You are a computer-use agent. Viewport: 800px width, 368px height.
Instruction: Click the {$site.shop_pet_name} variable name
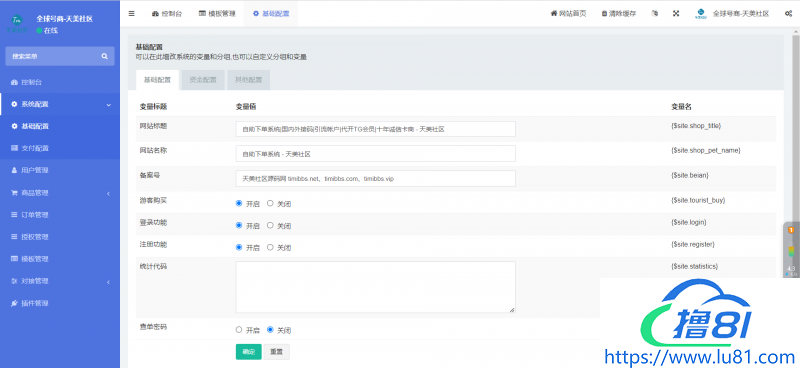point(705,150)
